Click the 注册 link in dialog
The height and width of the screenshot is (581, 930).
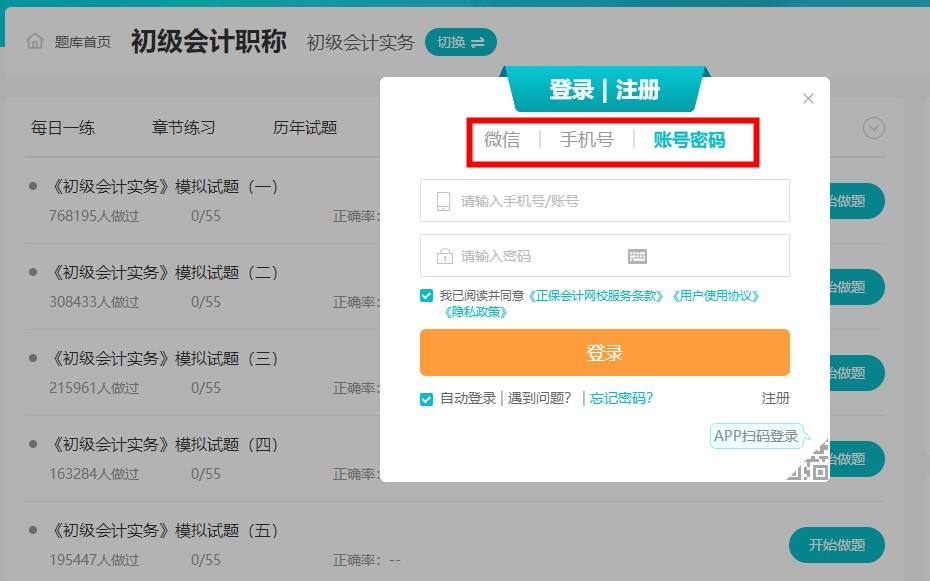coord(775,398)
